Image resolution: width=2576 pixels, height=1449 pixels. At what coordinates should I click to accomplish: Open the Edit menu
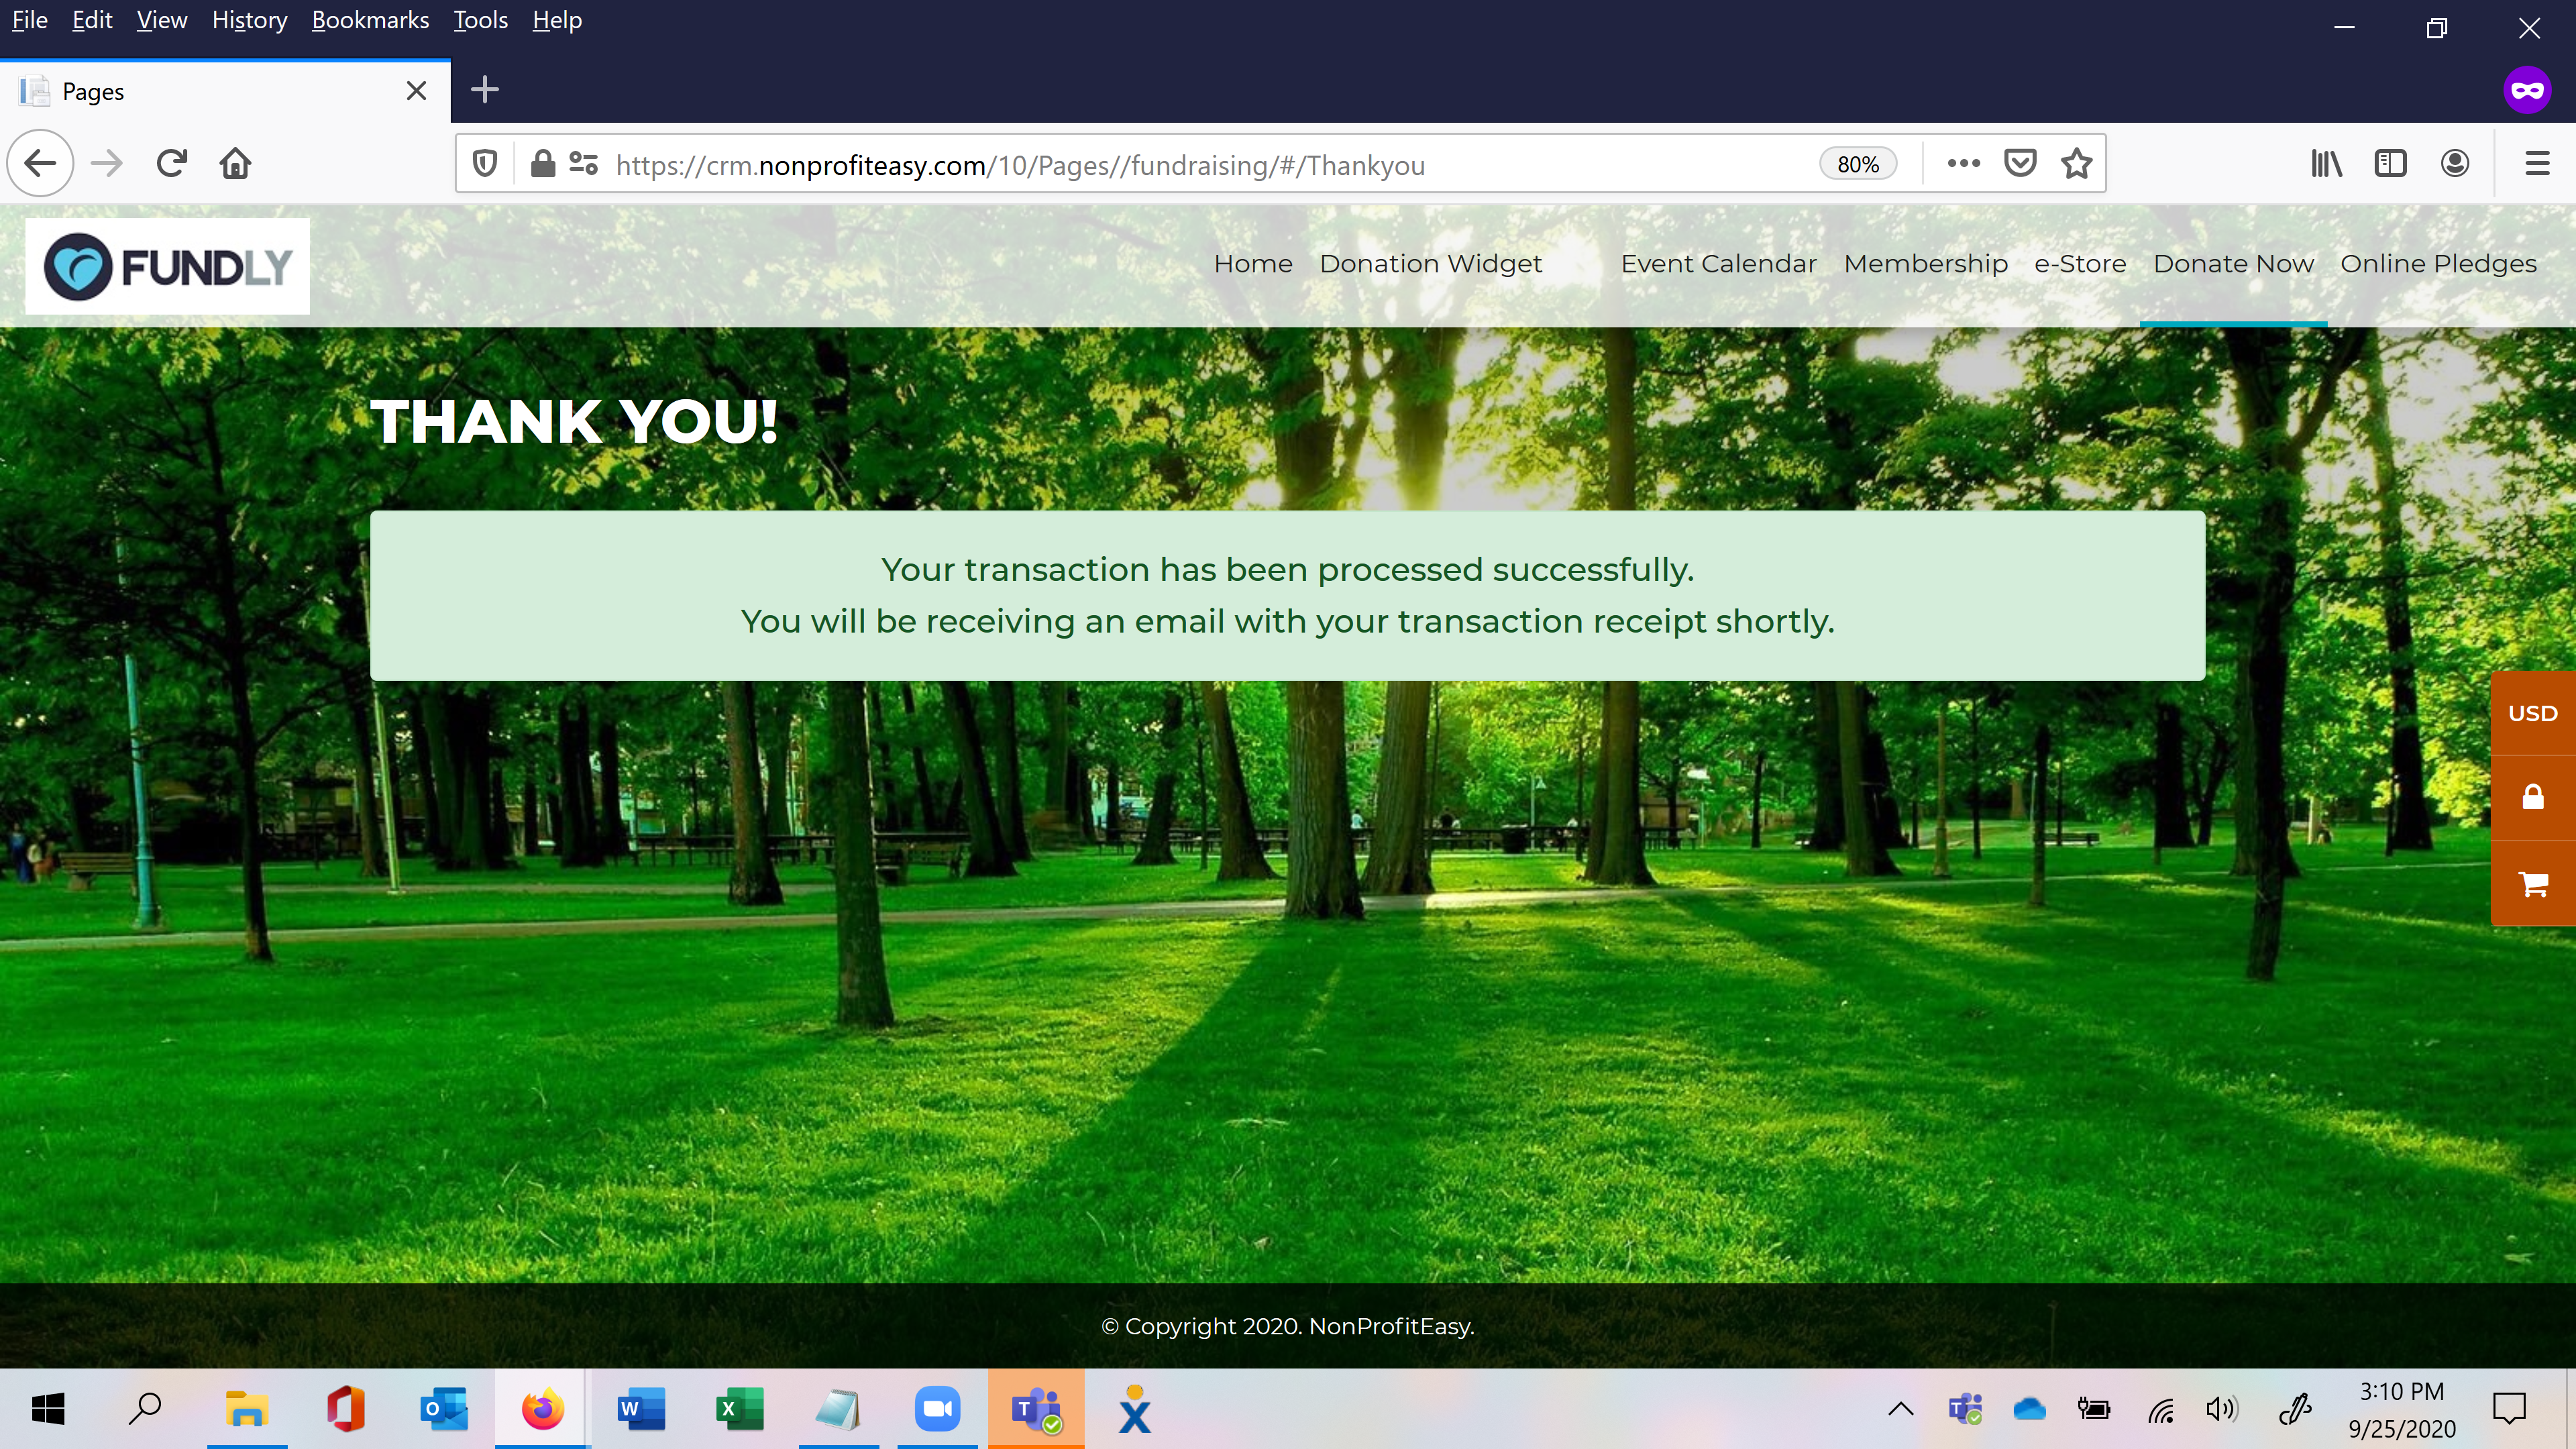(92, 20)
